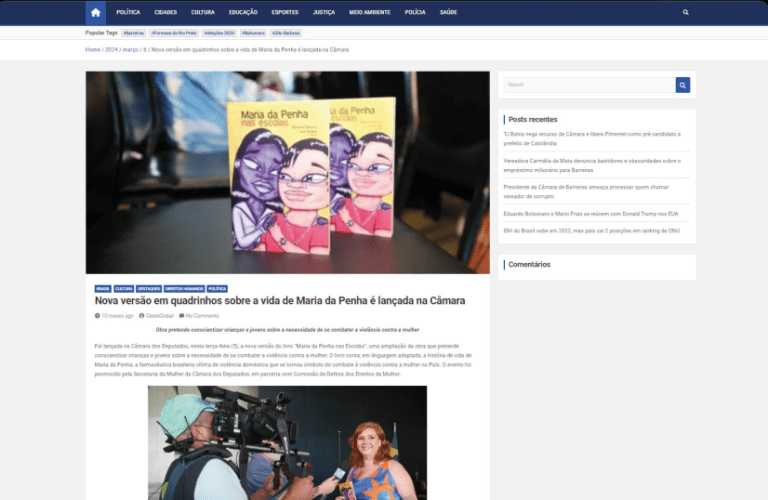Select the #São Barbosa popular tag

285,33
